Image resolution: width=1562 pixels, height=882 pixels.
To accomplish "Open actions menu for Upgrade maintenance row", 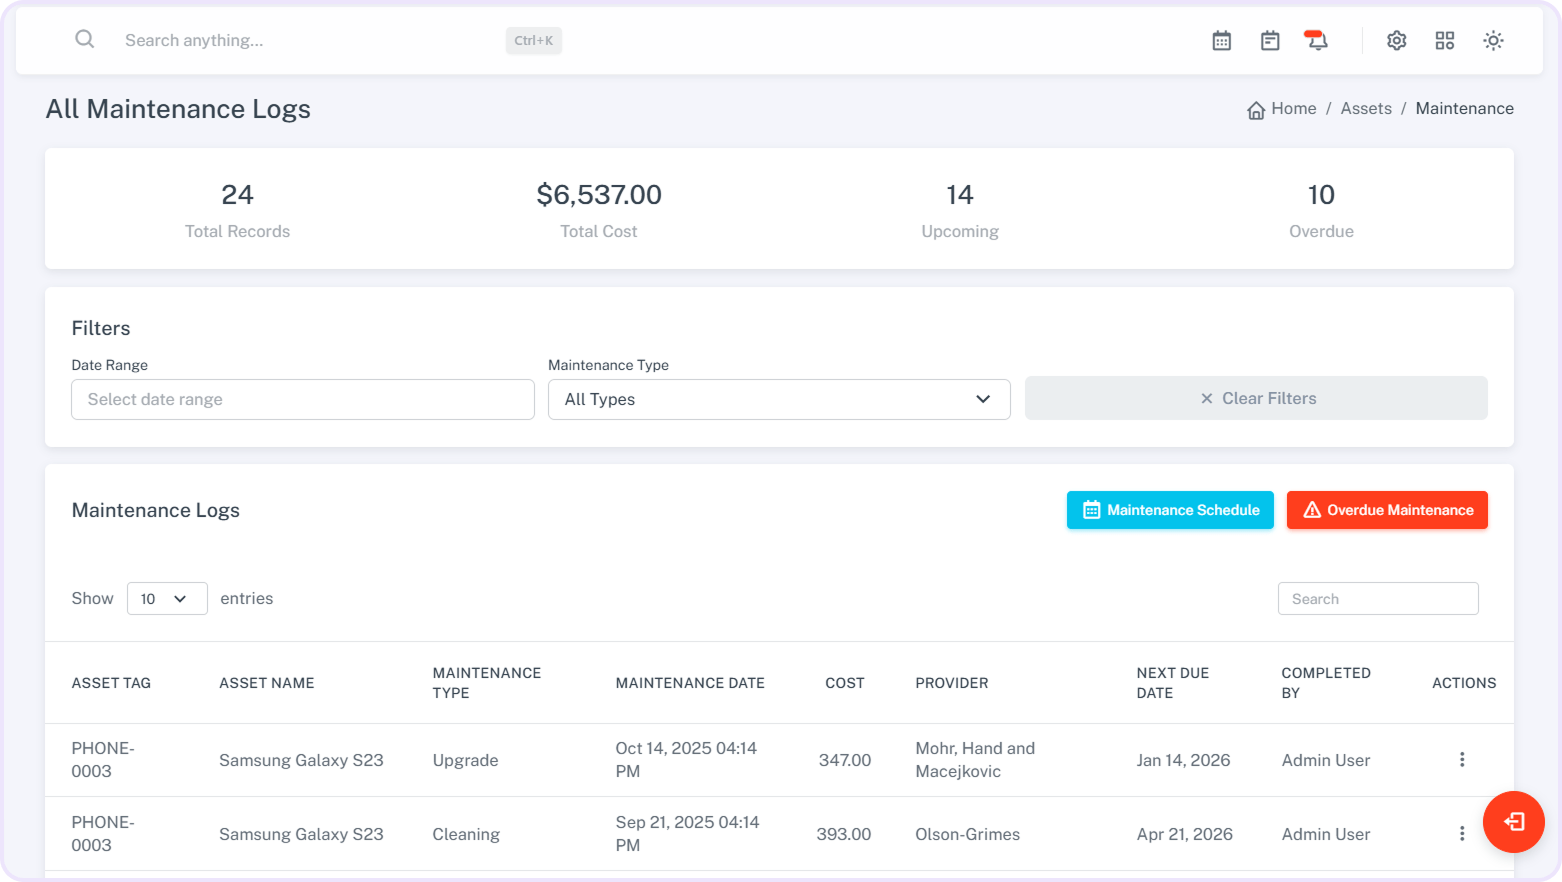I will click(x=1461, y=760).
